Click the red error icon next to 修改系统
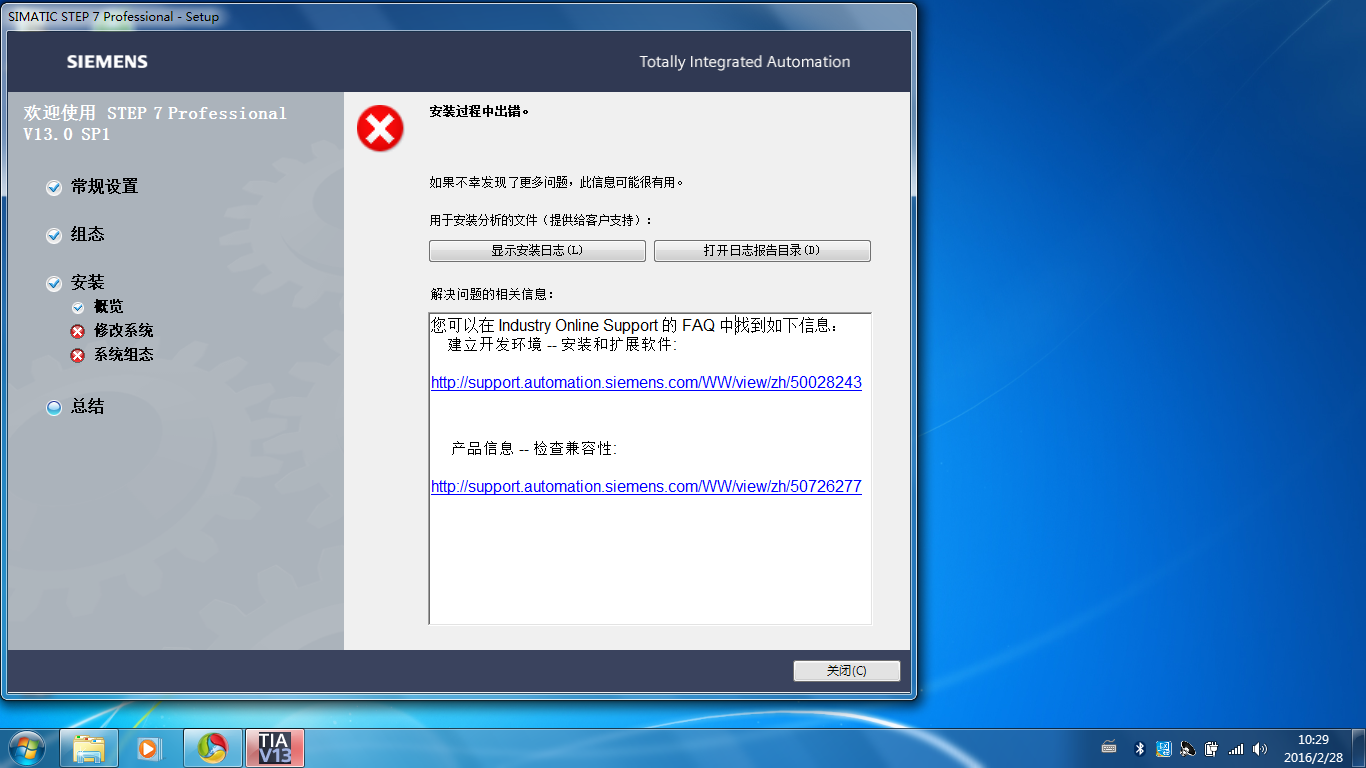Image resolution: width=1366 pixels, height=768 pixels. 78,331
